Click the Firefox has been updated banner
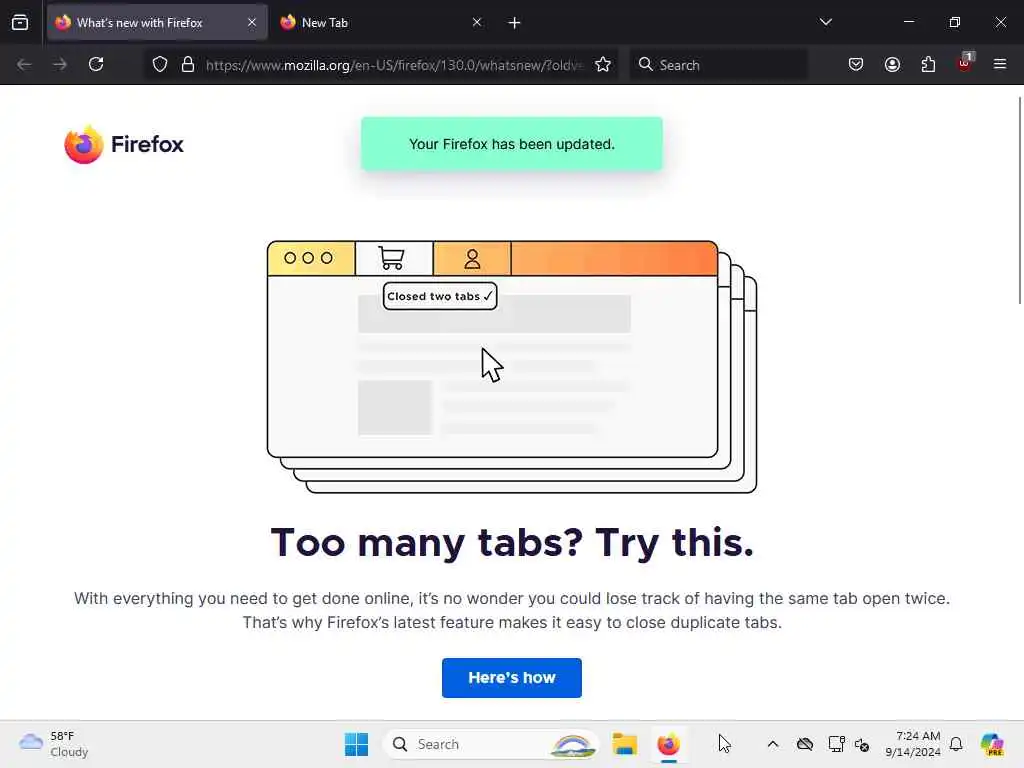The image size is (1024, 768). pos(511,144)
